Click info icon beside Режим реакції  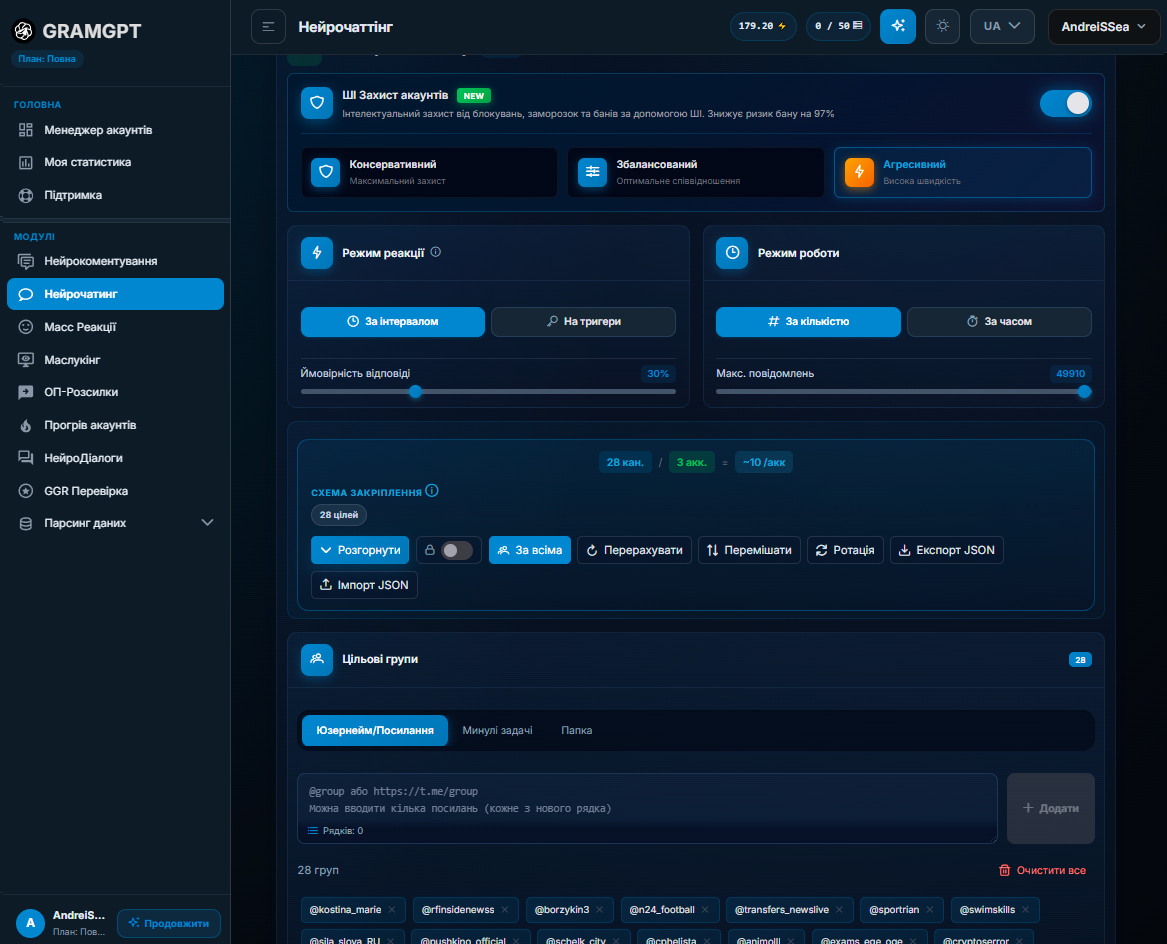436,252
